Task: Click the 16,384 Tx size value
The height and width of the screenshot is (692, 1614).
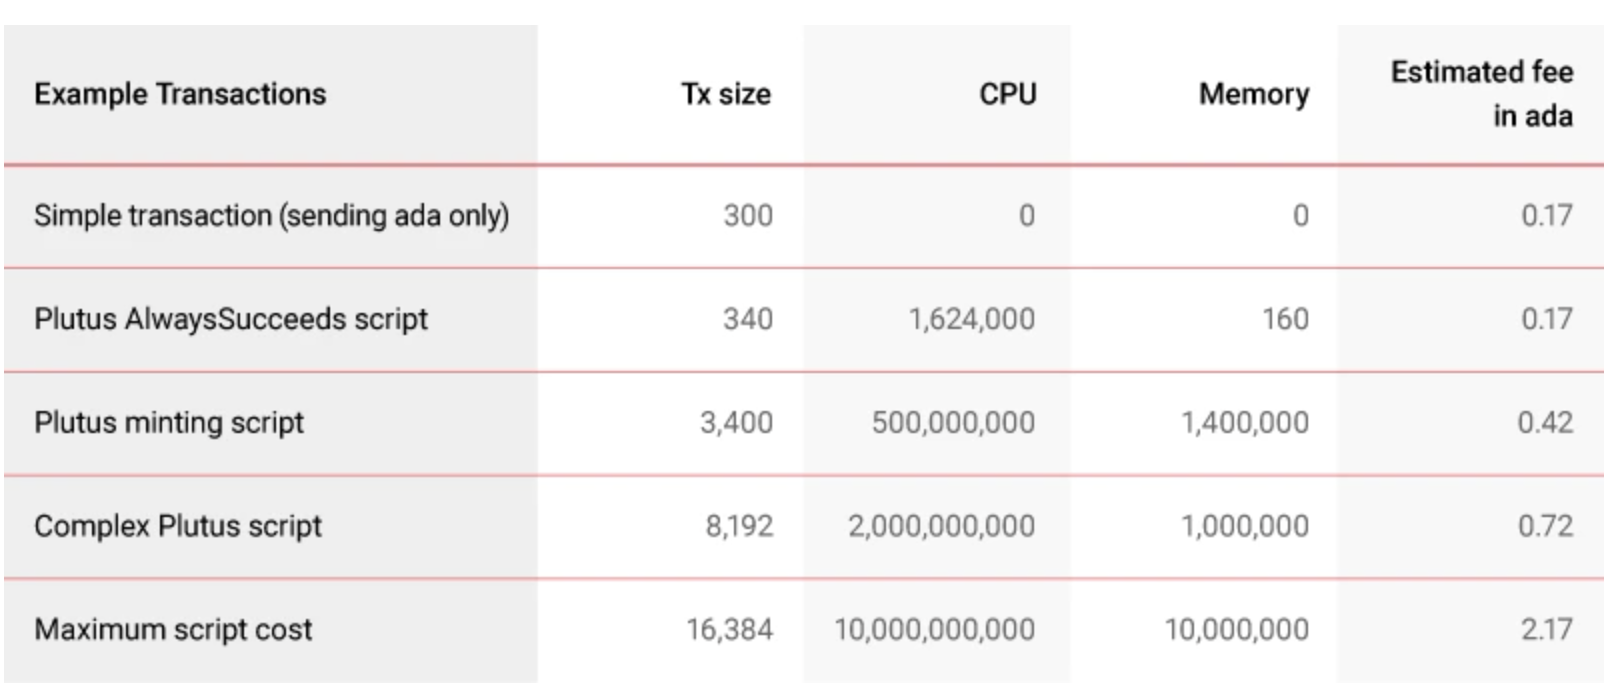Action: click(730, 629)
